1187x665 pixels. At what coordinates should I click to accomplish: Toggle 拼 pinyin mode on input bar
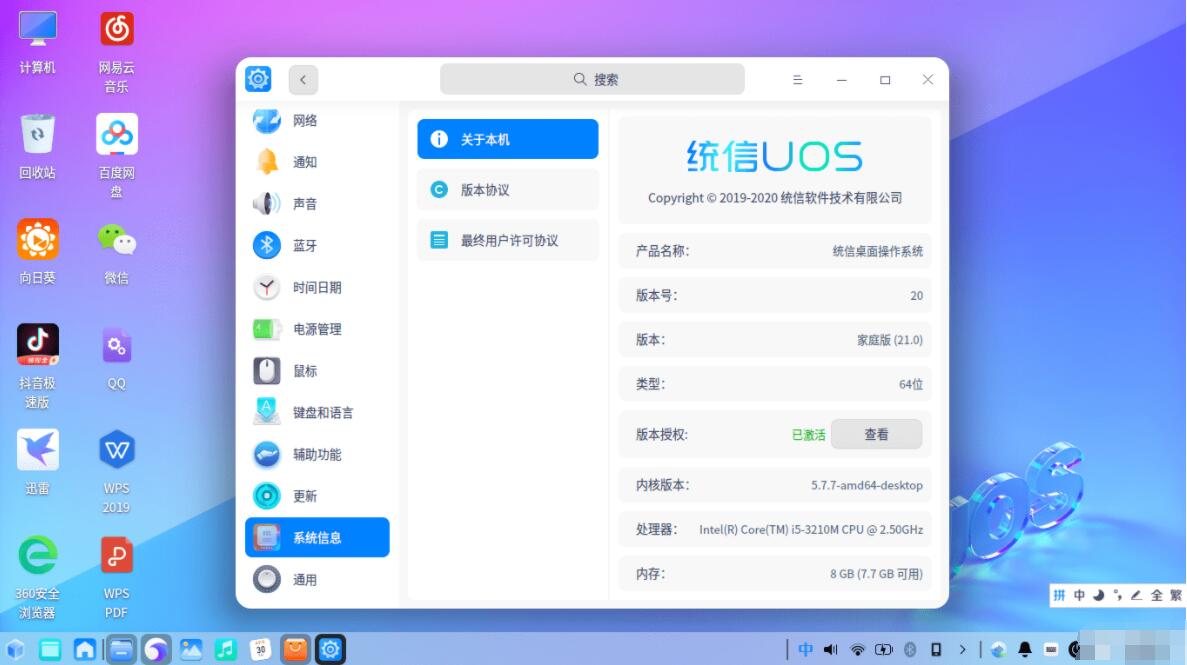pyautogui.click(x=1060, y=595)
